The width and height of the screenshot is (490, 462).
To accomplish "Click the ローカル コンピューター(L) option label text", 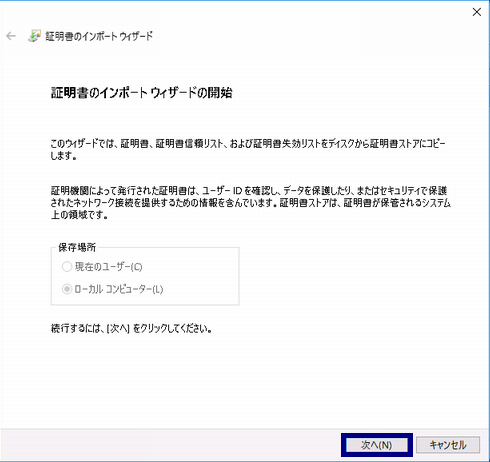I will point(119,289).
